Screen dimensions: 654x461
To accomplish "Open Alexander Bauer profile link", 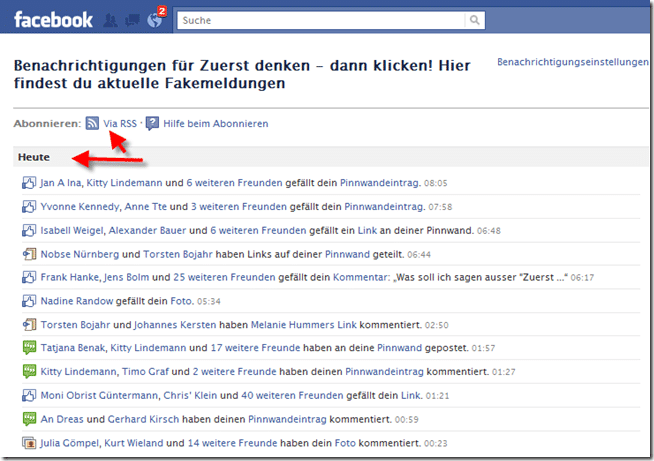I will [x=147, y=230].
